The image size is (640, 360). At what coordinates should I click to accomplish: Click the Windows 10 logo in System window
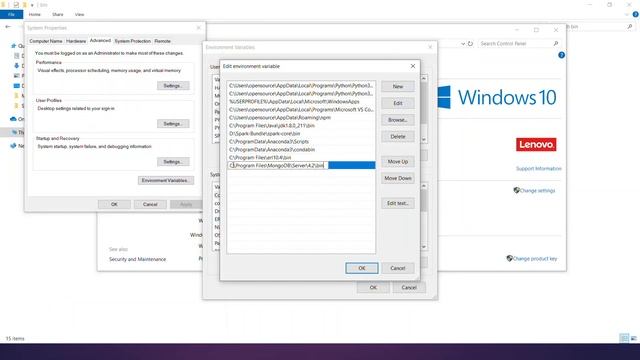(497, 97)
